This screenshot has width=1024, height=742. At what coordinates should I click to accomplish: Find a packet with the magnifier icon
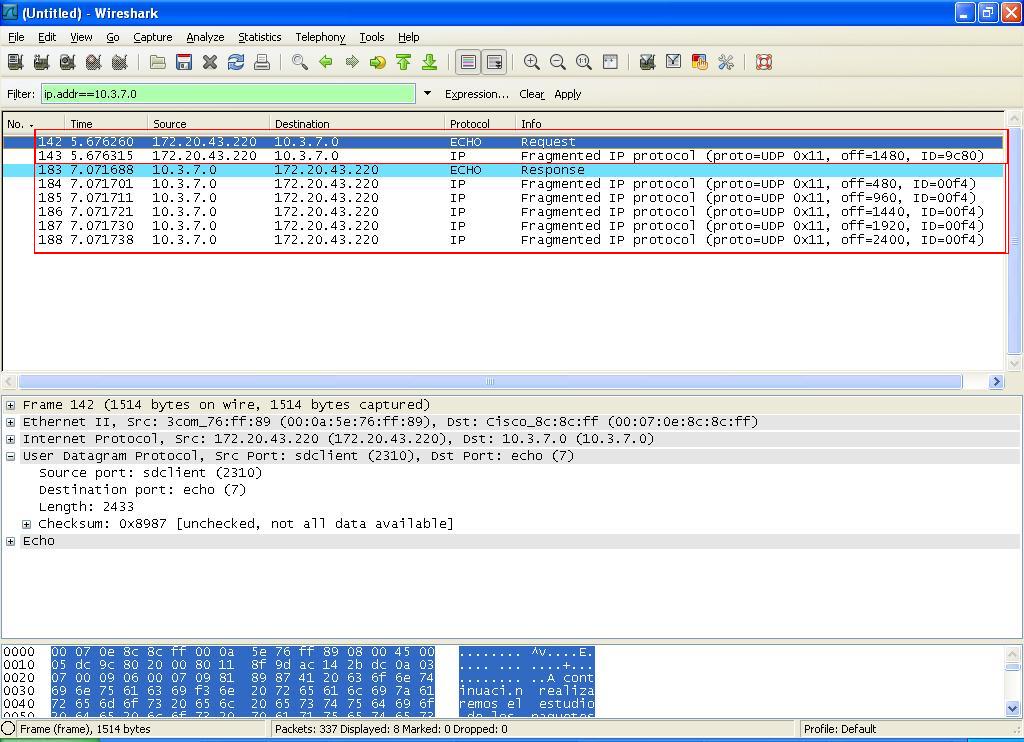(300, 62)
